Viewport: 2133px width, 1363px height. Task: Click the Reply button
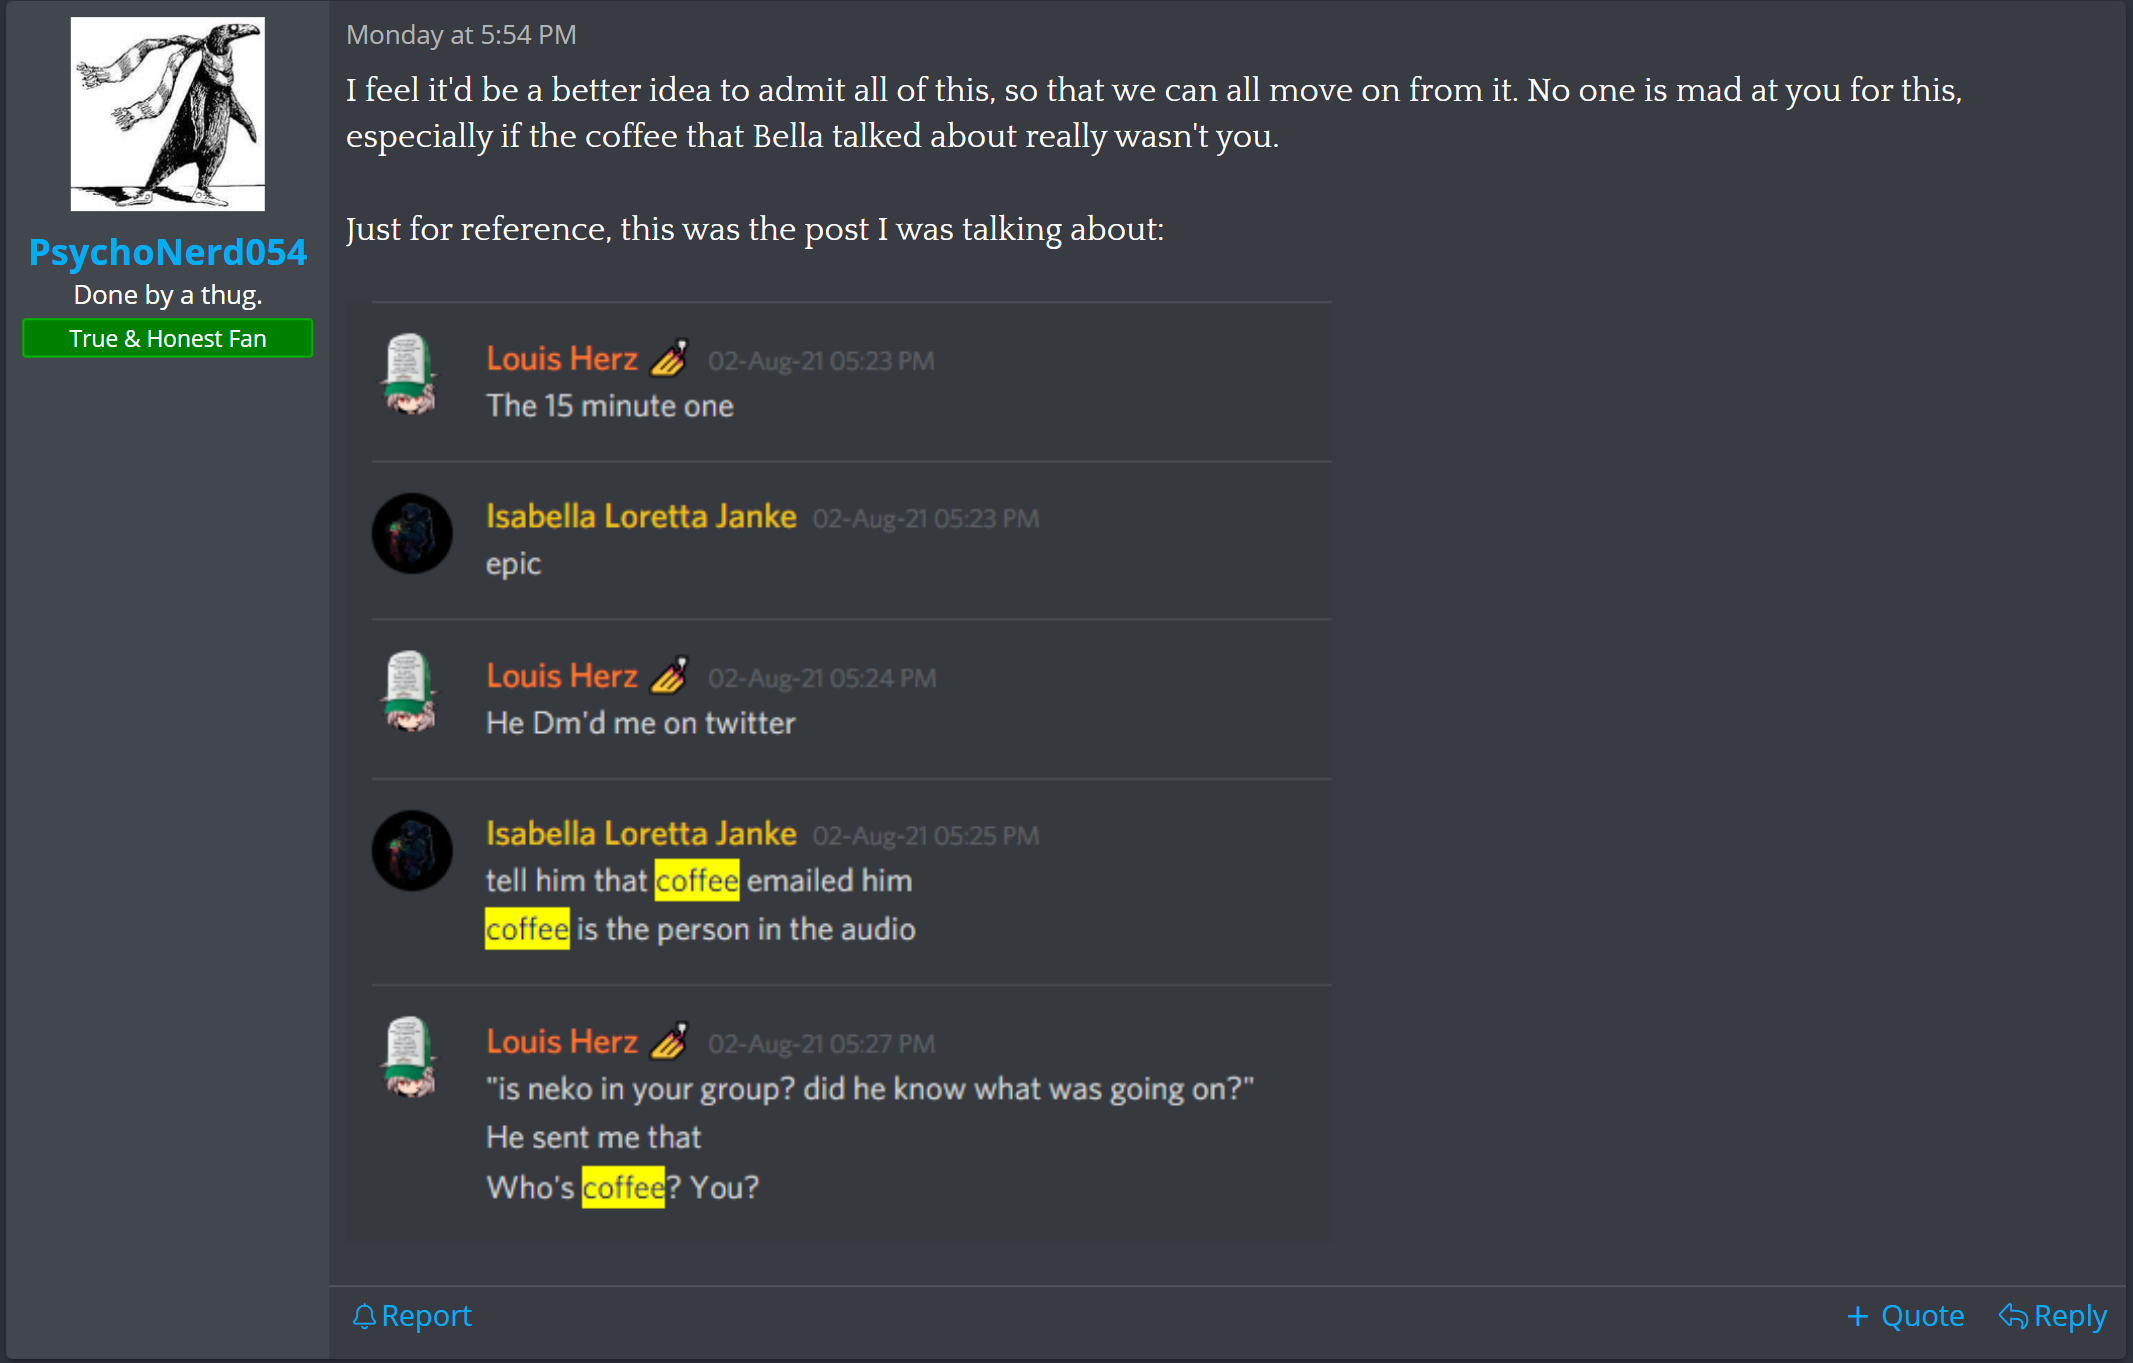tap(2053, 1316)
